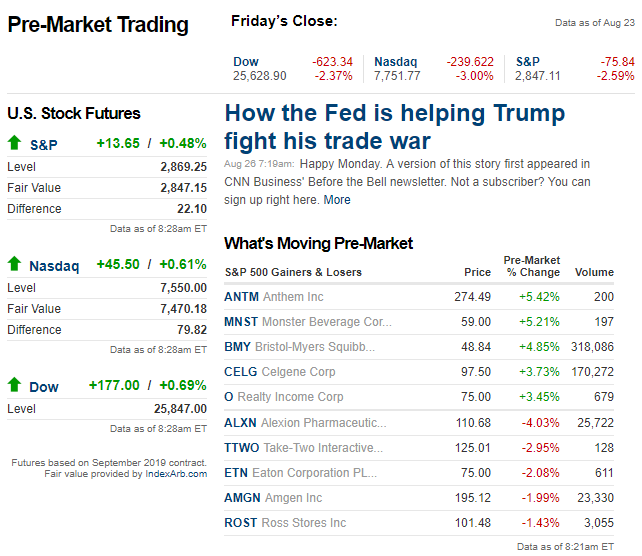This screenshot has width=642, height=556.
Task: Click the Dow index in Friday's Close
Action: tap(246, 62)
